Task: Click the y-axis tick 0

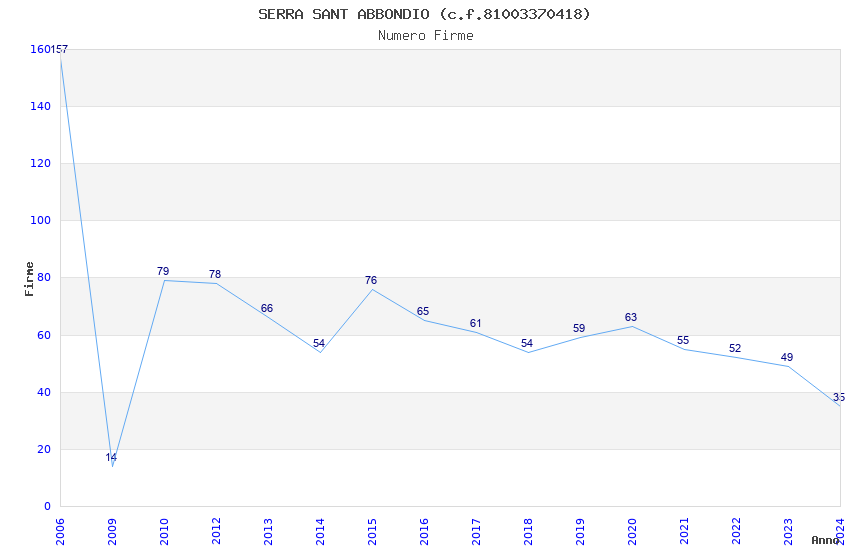Action: pos(47,506)
